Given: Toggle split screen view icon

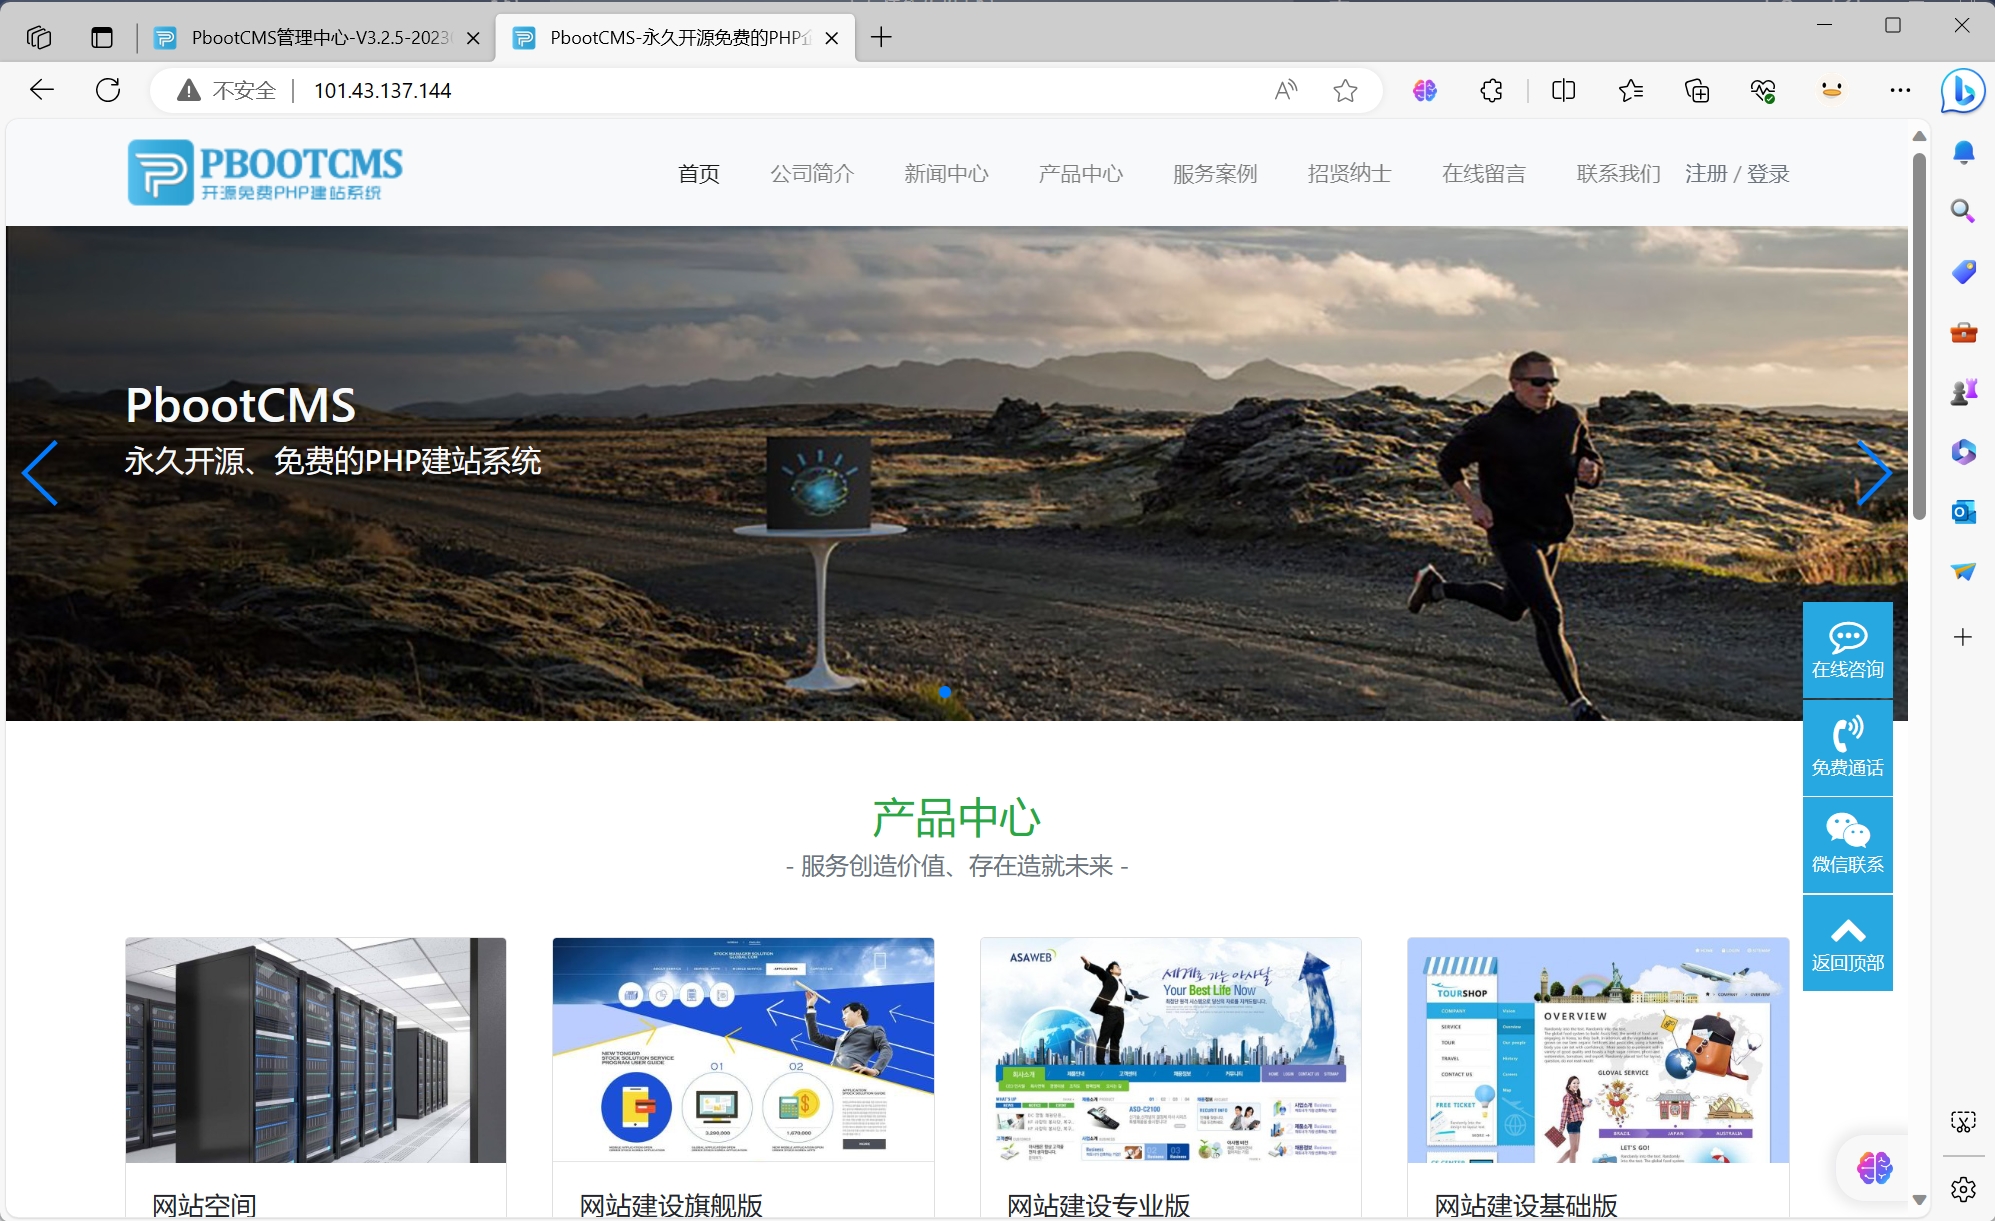Looking at the screenshot, I should tap(1563, 91).
